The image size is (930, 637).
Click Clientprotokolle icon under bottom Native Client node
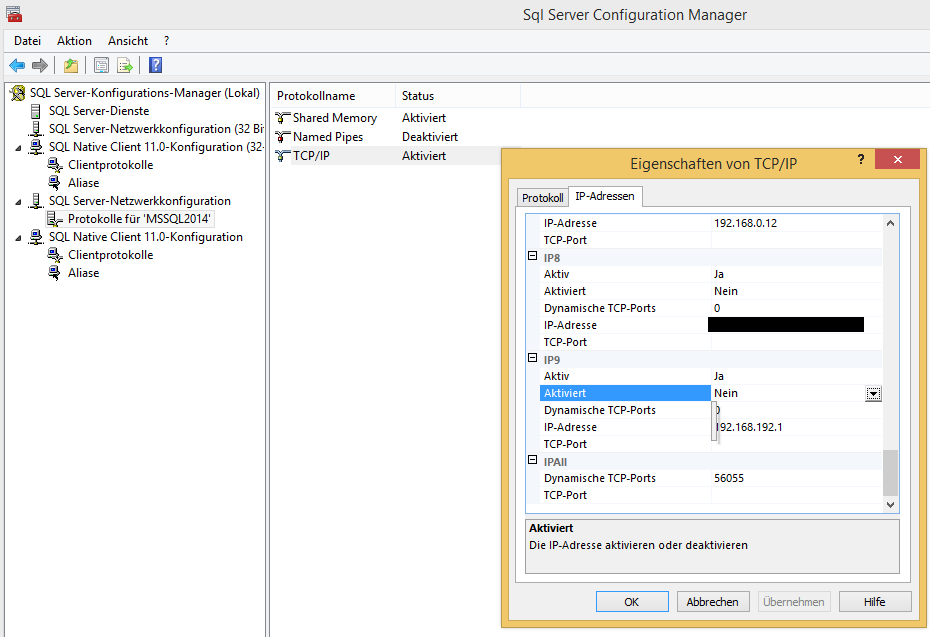point(55,255)
